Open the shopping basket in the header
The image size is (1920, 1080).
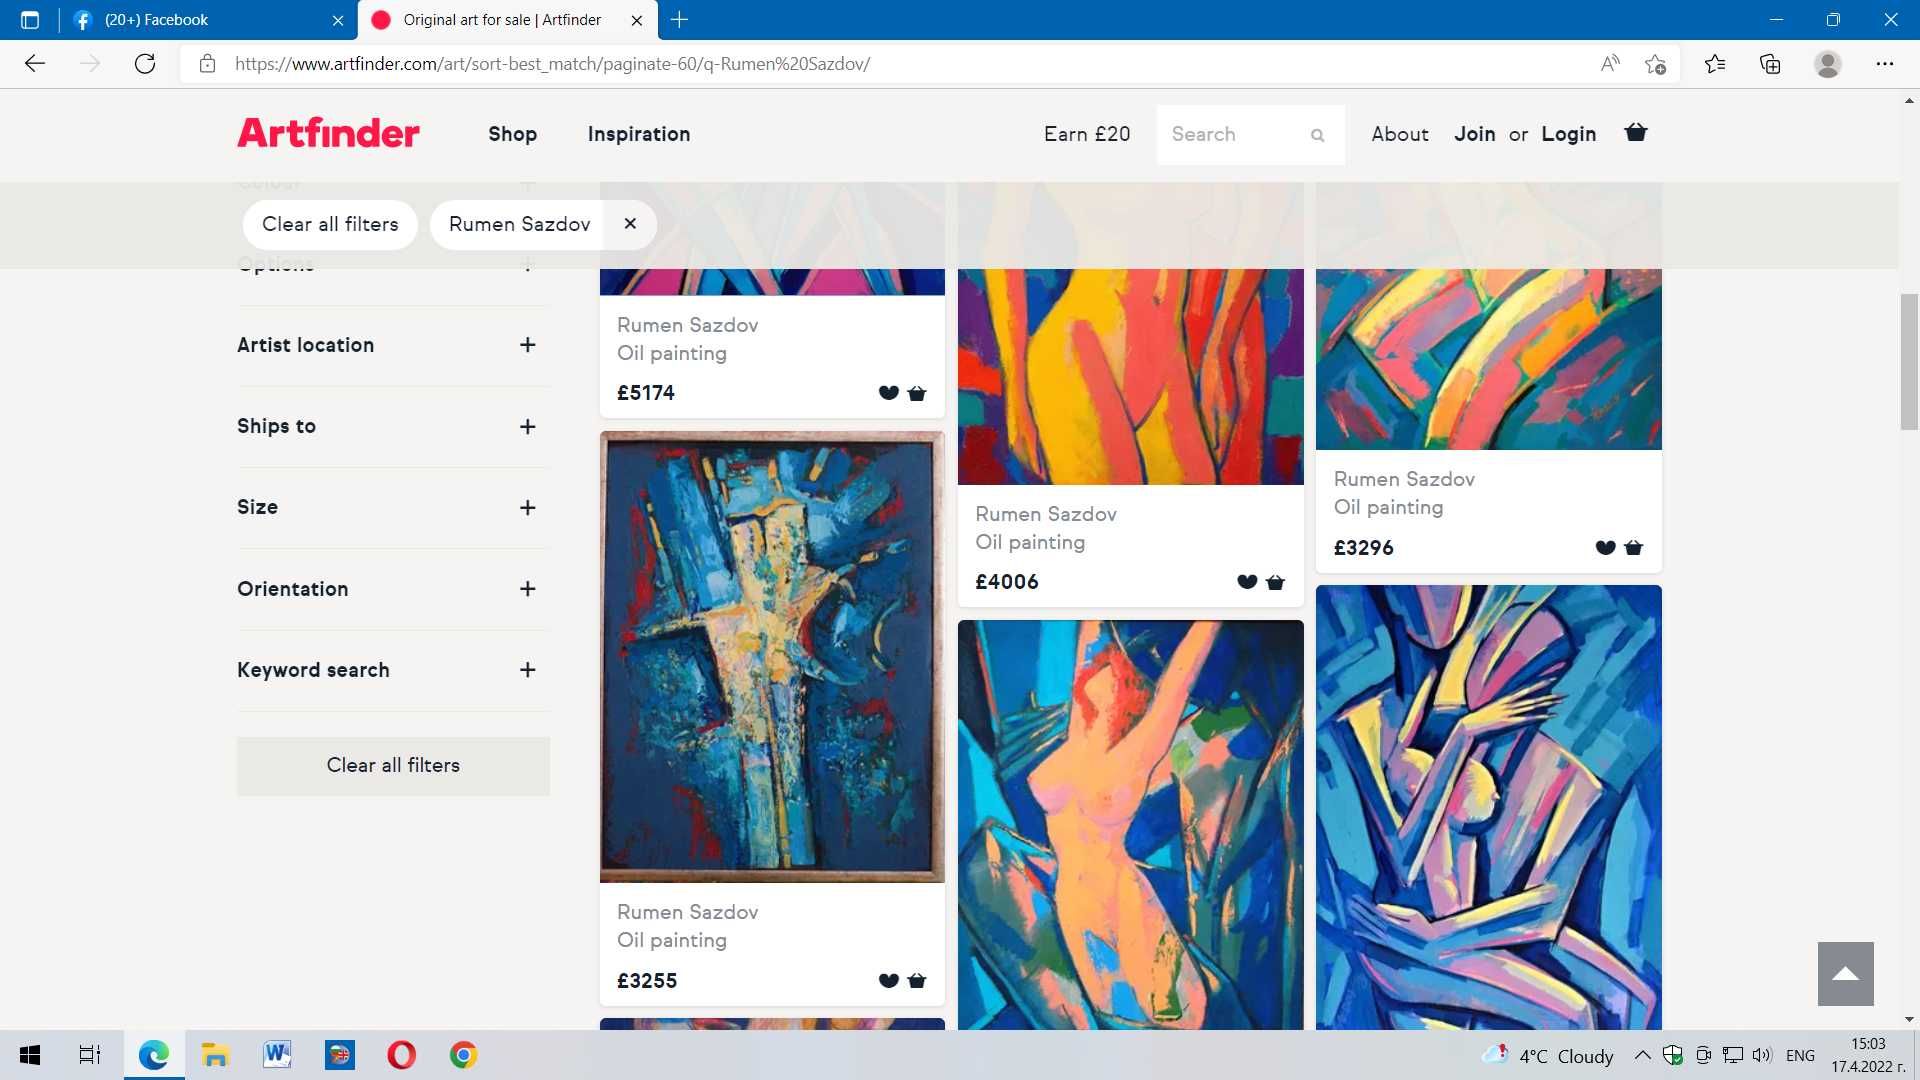click(1636, 132)
